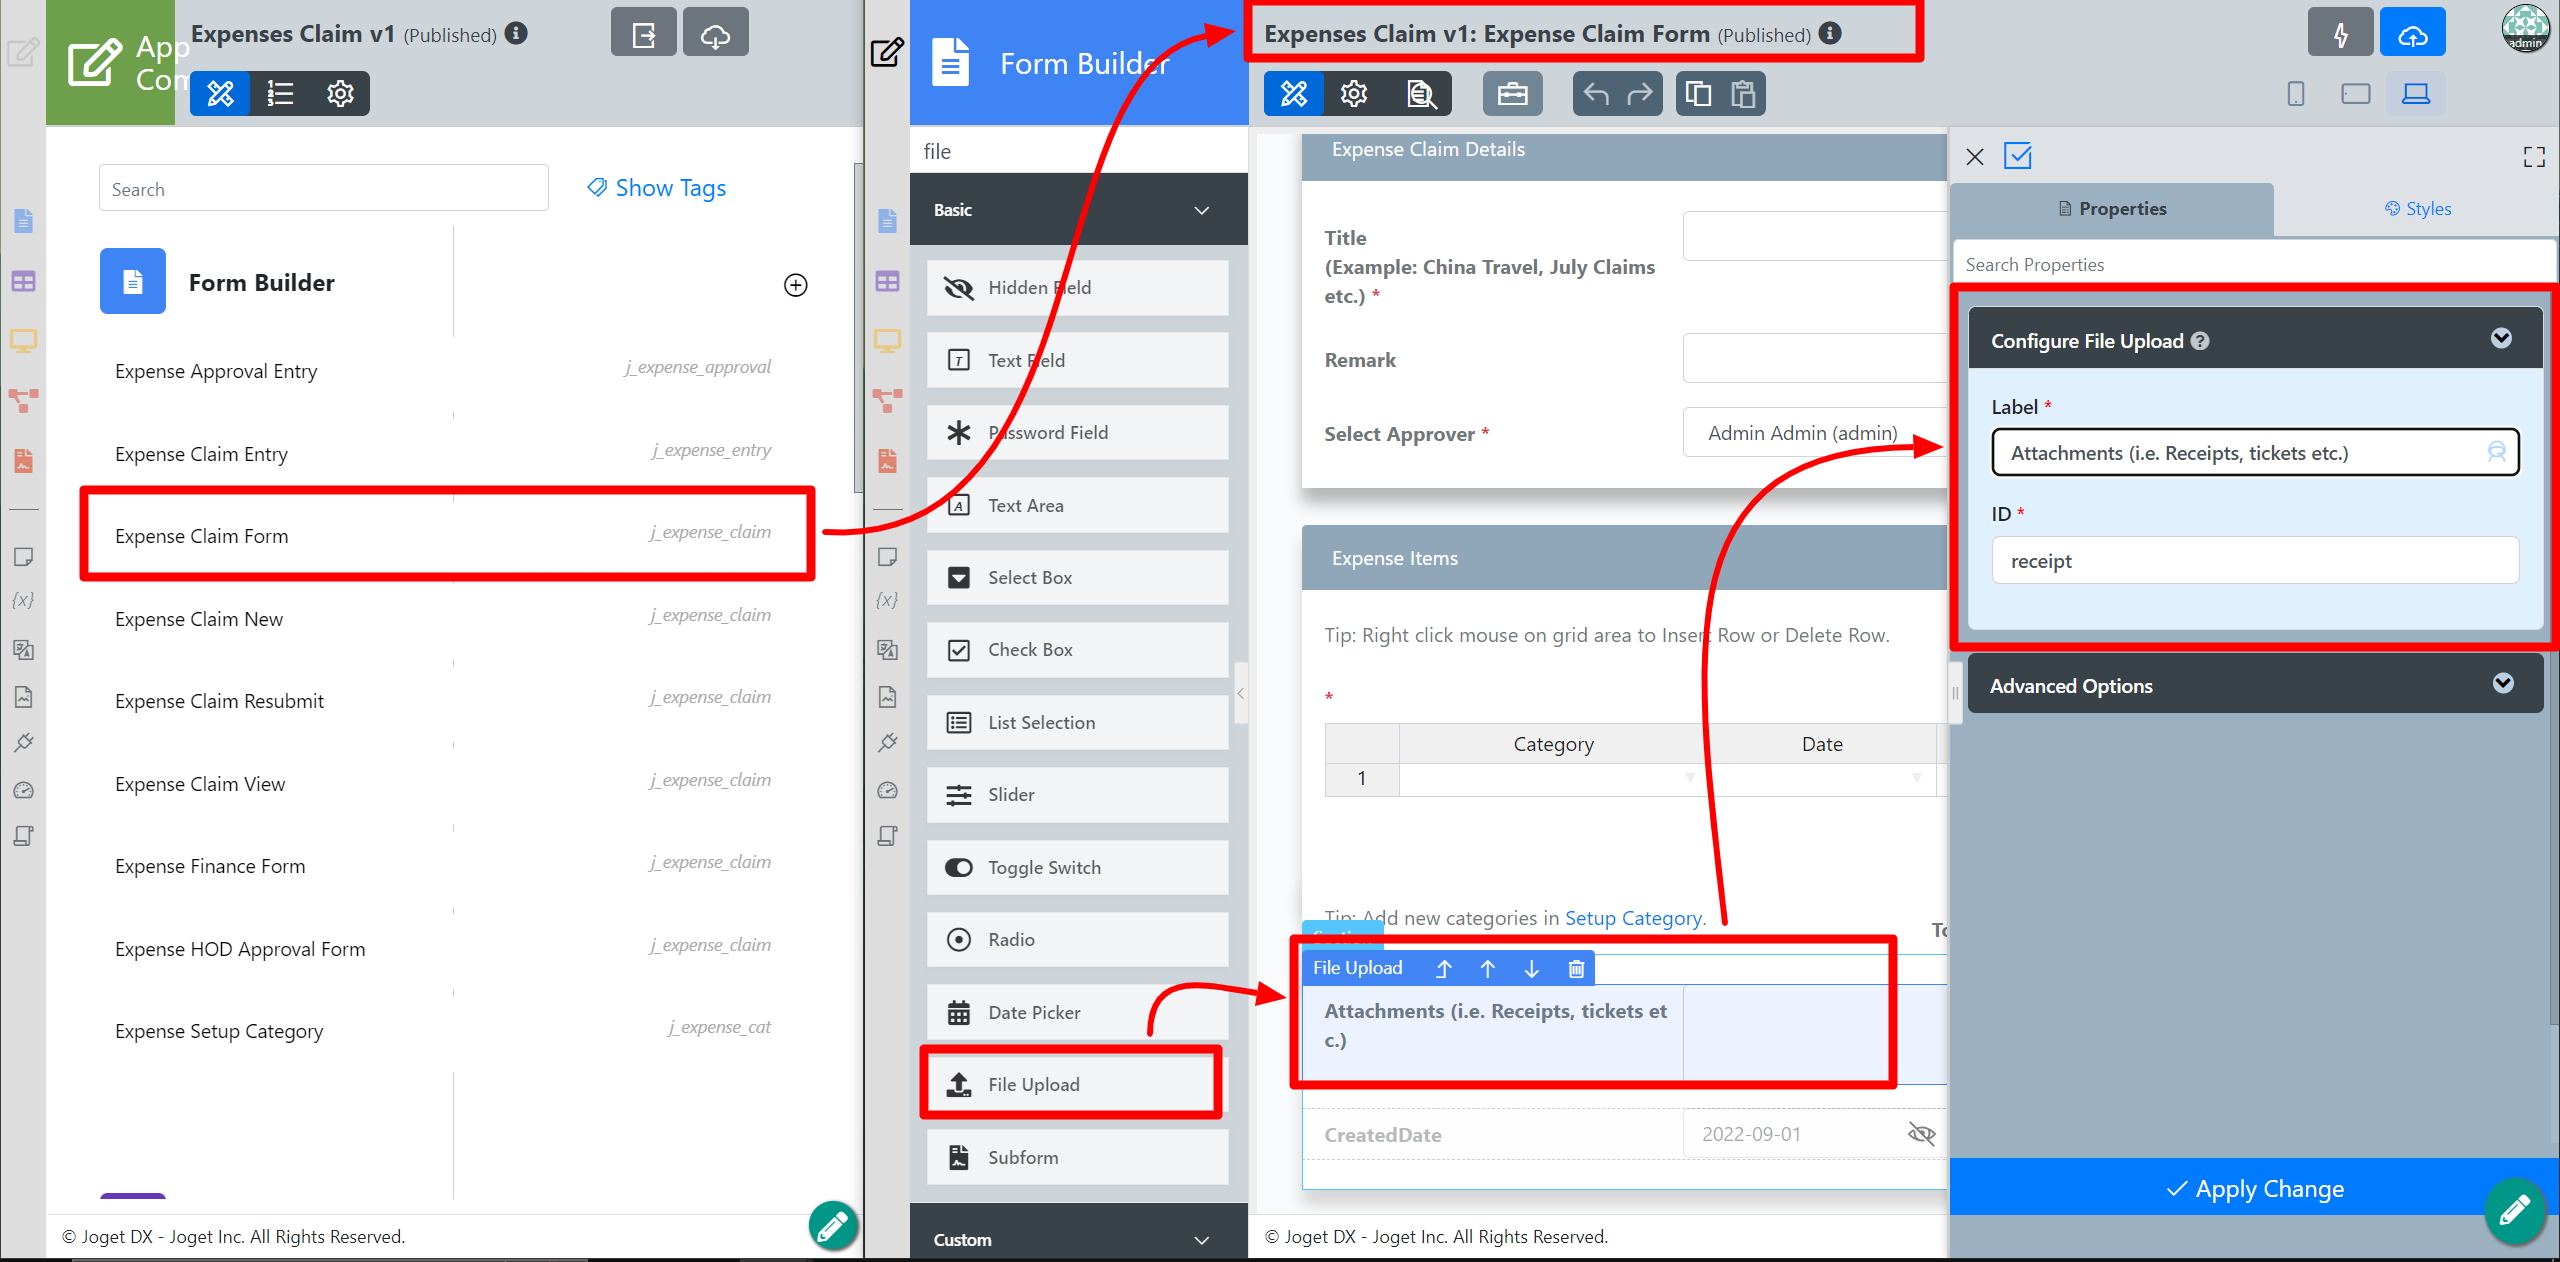Switch to the Styles tab
The image size is (2560, 1262).
point(2417,209)
